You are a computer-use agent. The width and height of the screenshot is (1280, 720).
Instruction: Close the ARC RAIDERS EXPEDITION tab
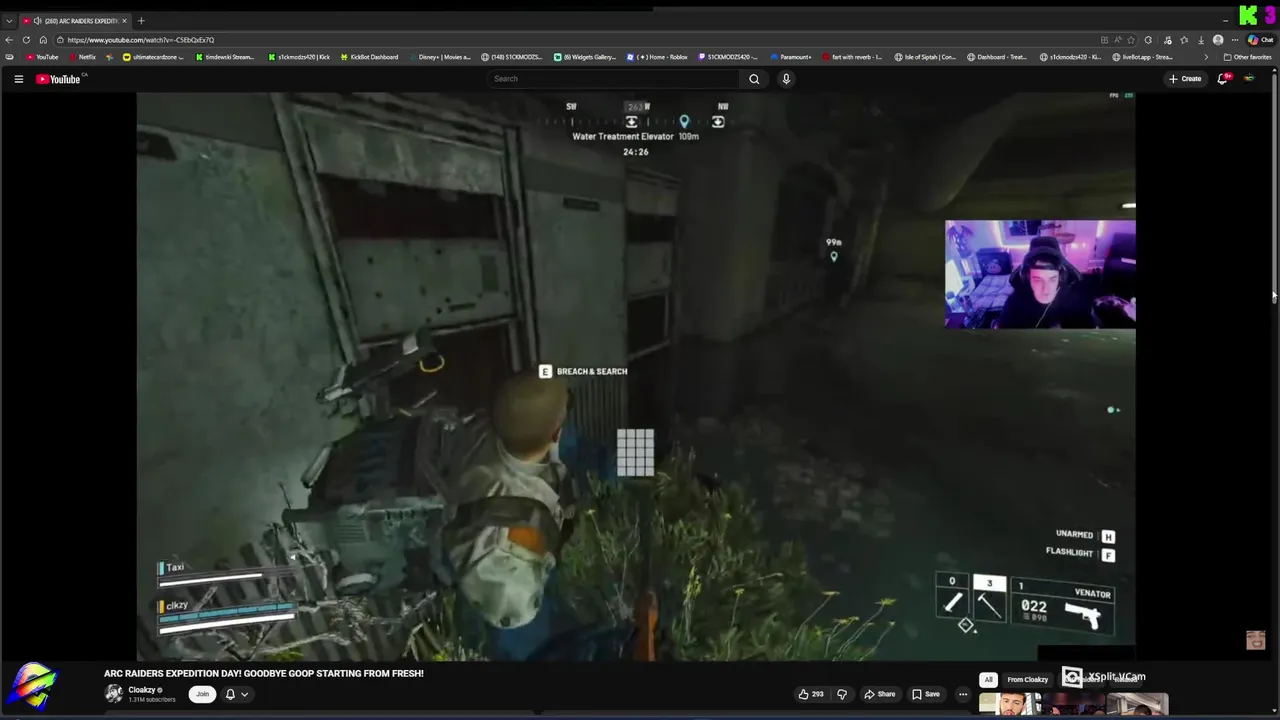click(x=125, y=21)
